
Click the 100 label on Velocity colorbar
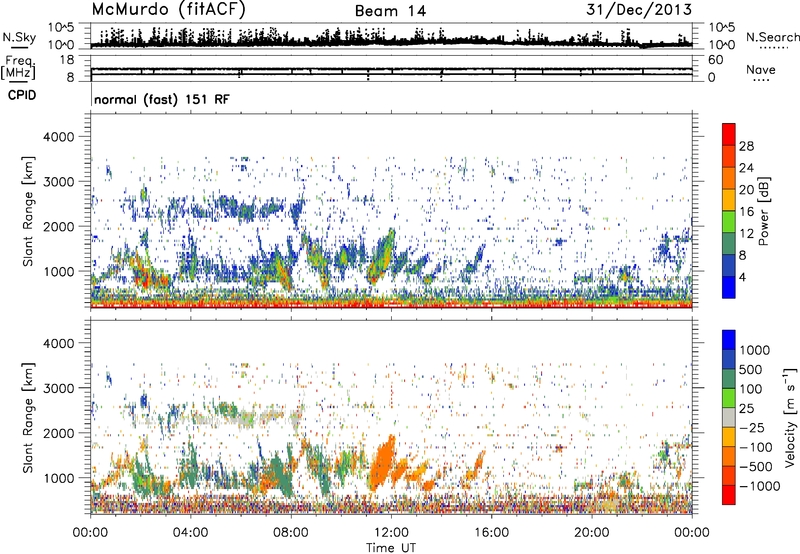click(751, 389)
